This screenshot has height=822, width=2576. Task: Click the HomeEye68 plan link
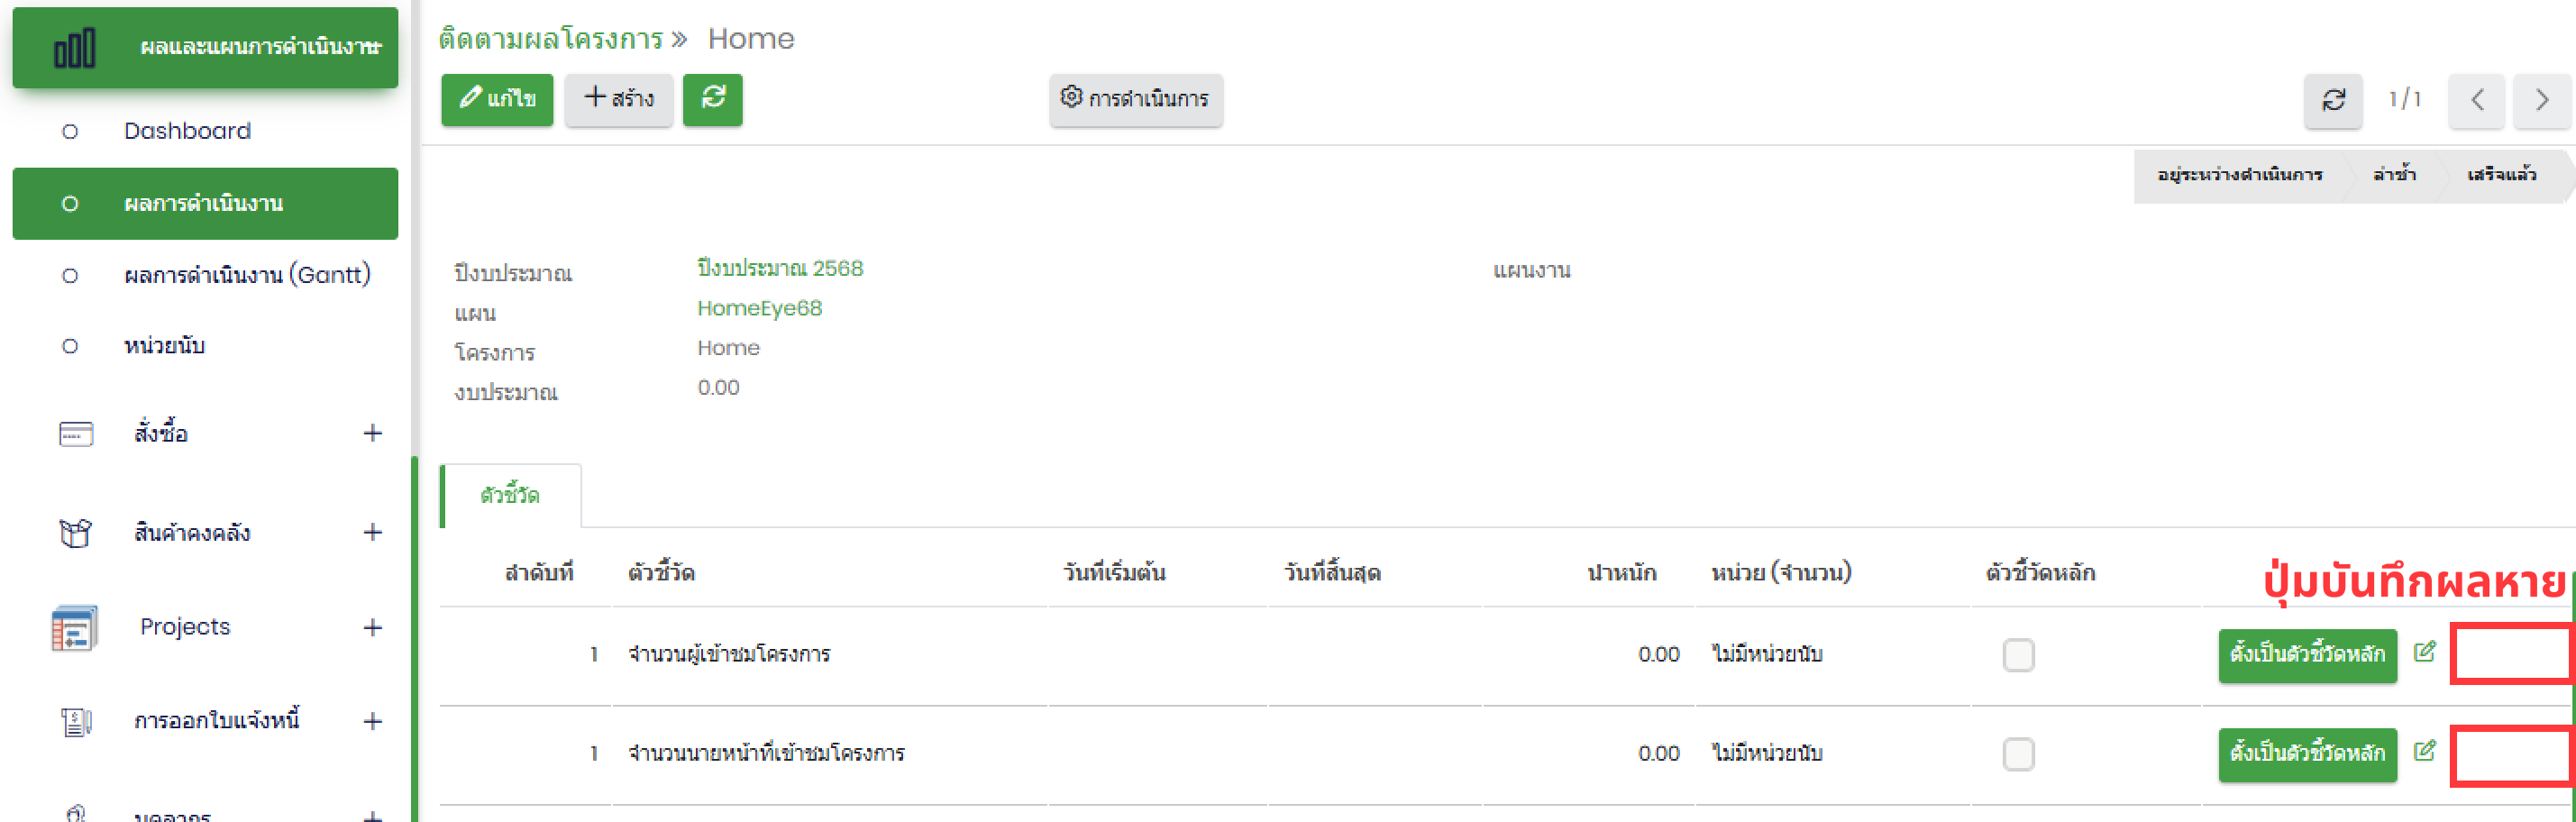click(759, 308)
